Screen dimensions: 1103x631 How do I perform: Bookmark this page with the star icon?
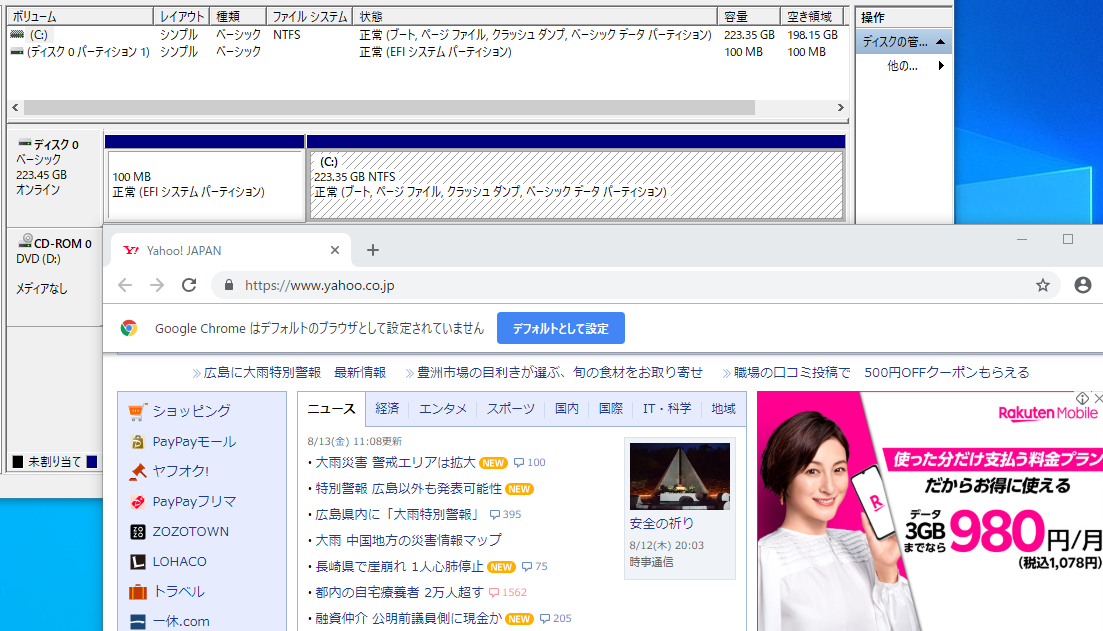1043,285
